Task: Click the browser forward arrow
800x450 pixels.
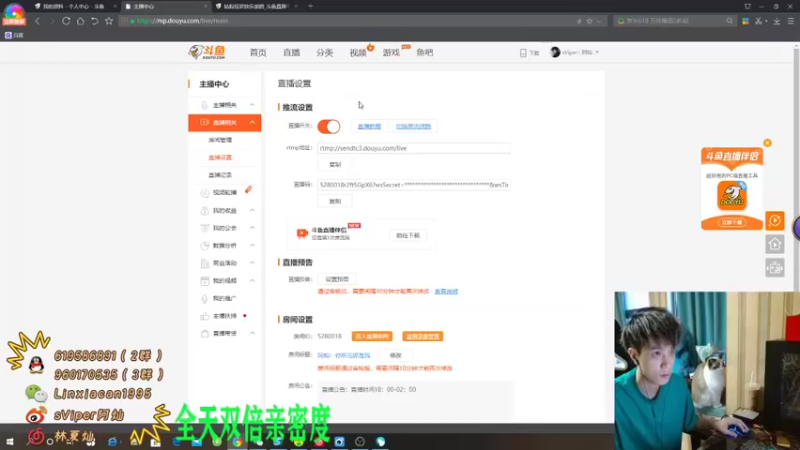Action: [x=52, y=21]
